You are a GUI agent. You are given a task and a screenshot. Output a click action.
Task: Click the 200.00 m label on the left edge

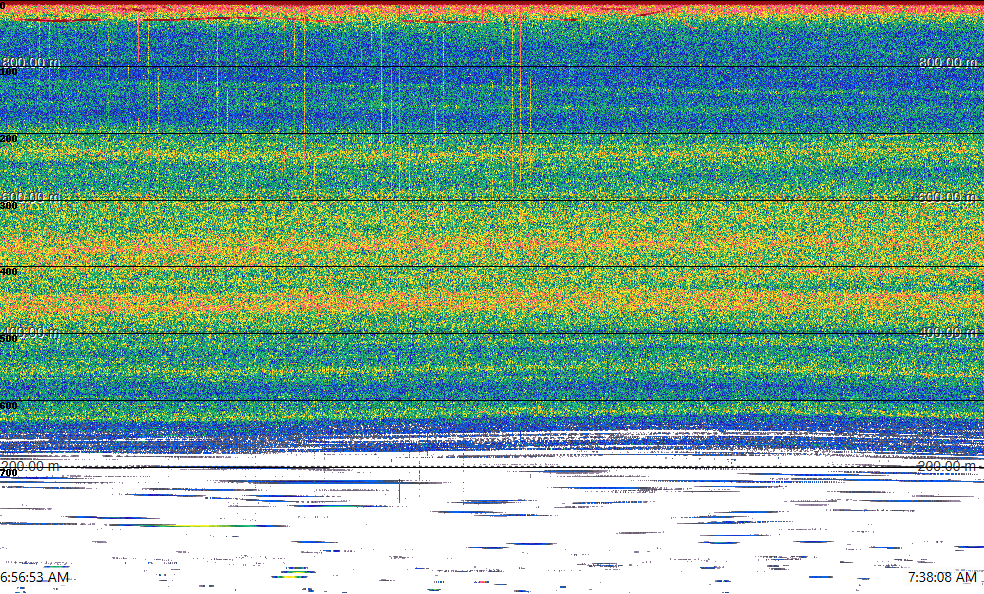click(x=31, y=466)
